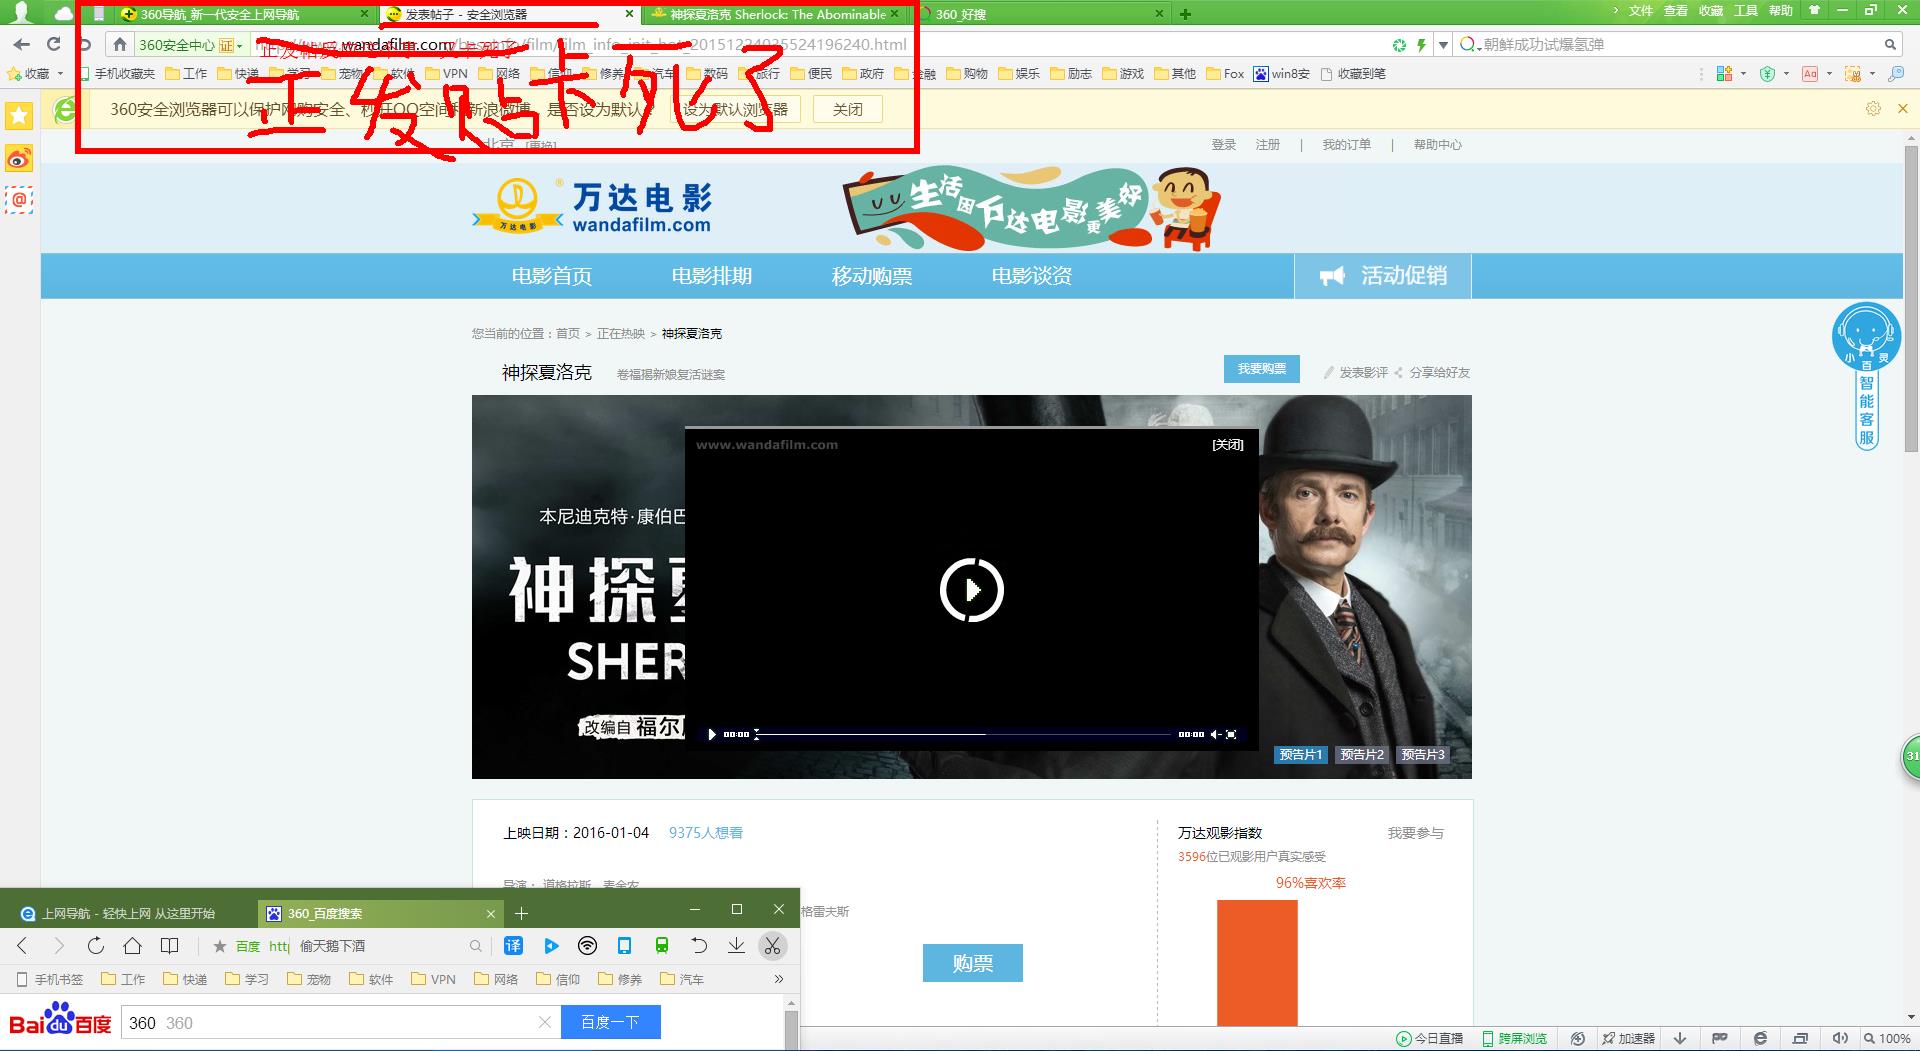Open reading mode book icon in small window

click(x=170, y=946)
